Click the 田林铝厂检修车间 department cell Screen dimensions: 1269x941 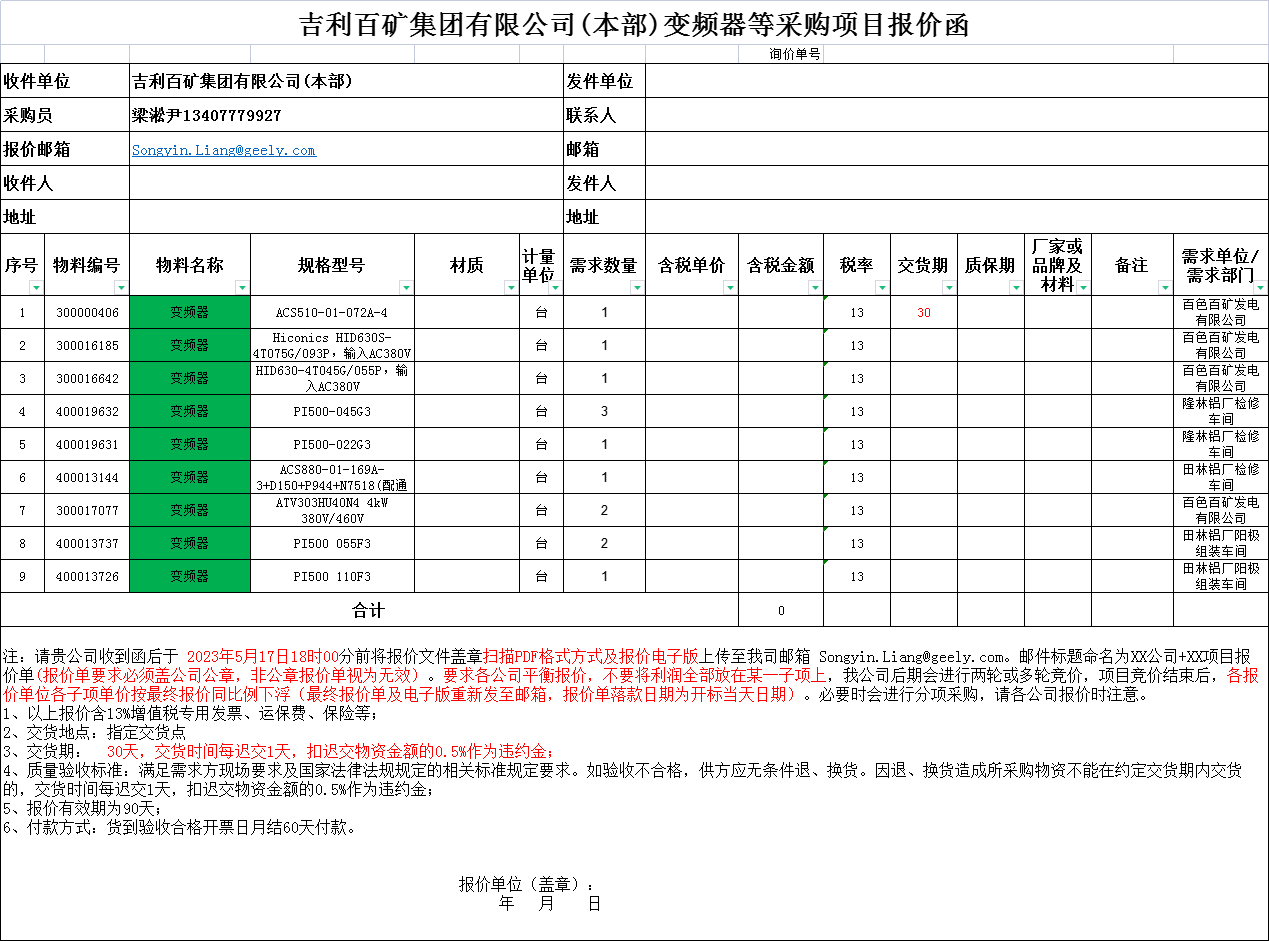click(x=1221, y=477)
